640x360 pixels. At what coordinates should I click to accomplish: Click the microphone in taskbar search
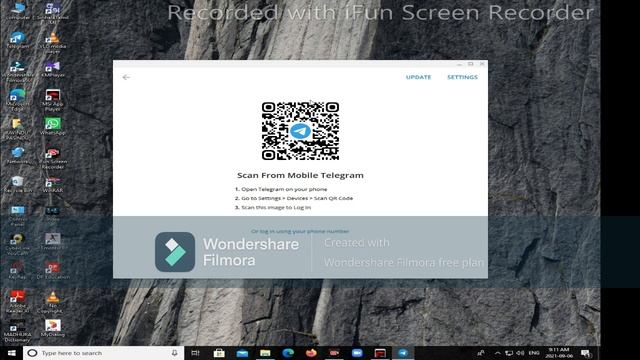point(175,353)
